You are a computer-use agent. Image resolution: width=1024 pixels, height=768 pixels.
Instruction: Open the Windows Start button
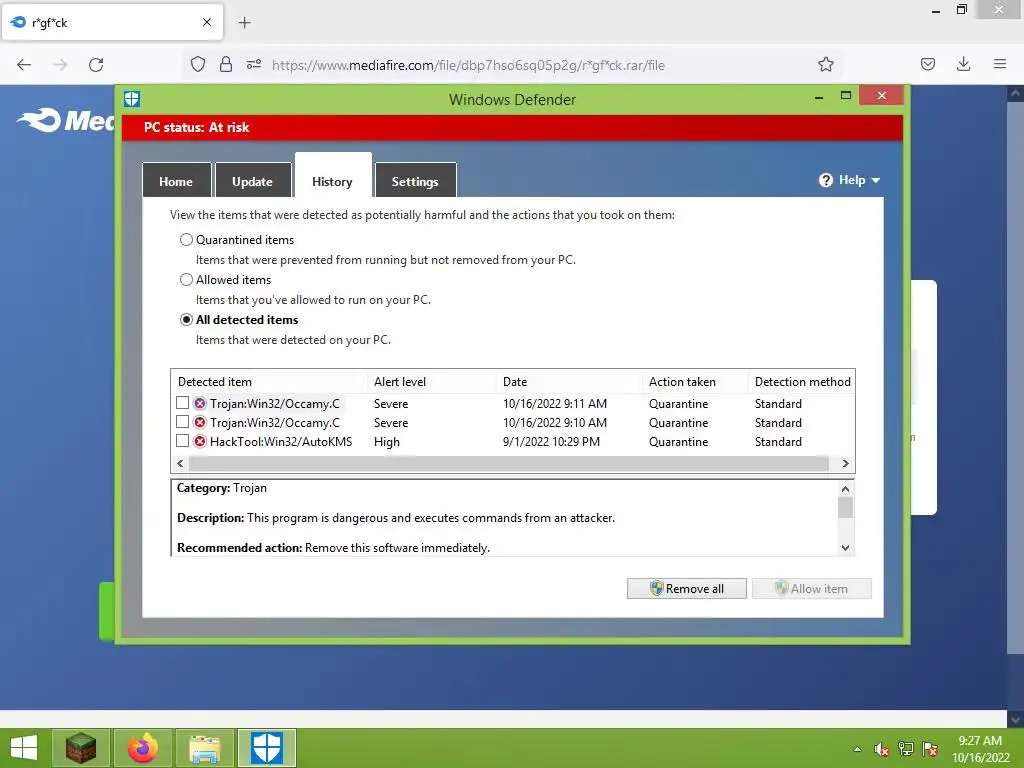pos(24,748)
